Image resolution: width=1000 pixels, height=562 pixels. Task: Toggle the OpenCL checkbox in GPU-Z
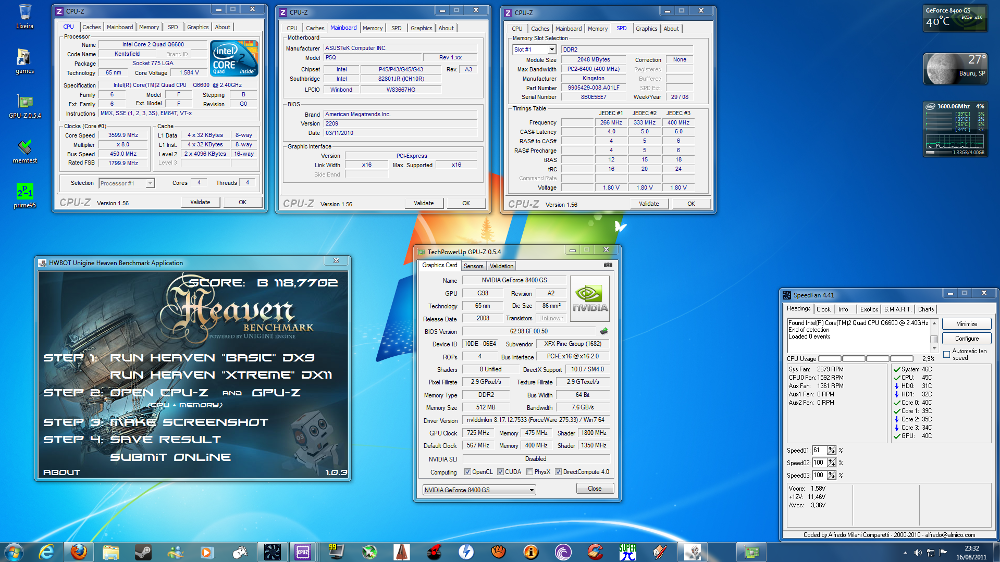467,472
